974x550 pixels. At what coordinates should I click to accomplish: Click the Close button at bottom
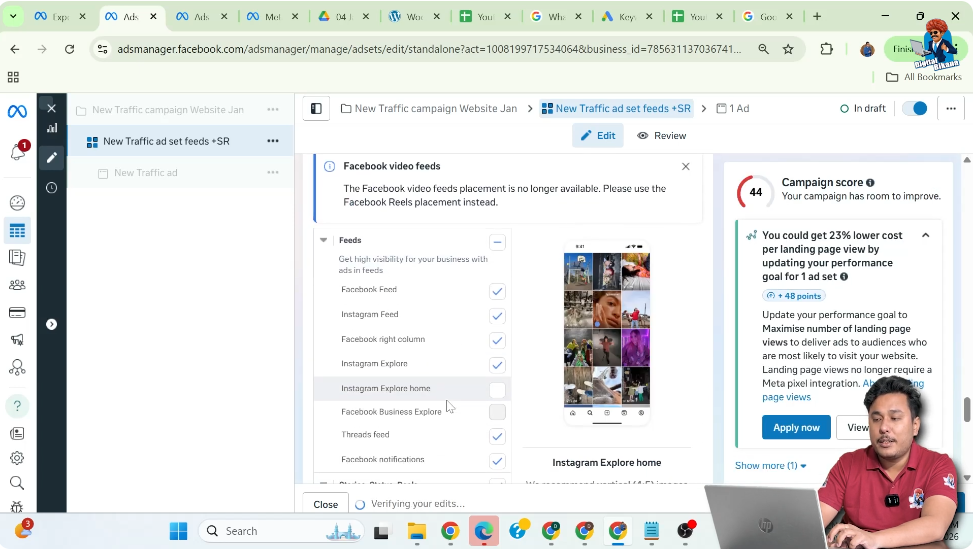[x=325, y=505]
